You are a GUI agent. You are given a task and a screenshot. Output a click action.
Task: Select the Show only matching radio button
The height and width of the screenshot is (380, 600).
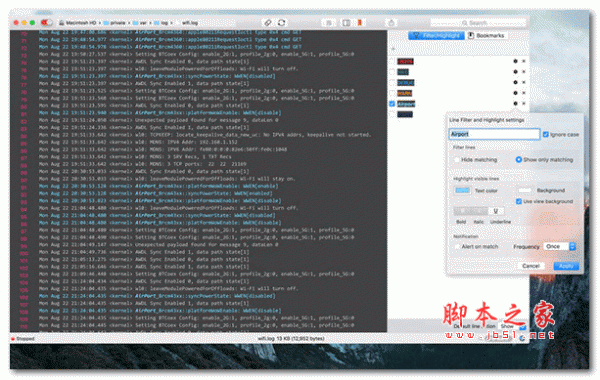click(x=519, y=160)
